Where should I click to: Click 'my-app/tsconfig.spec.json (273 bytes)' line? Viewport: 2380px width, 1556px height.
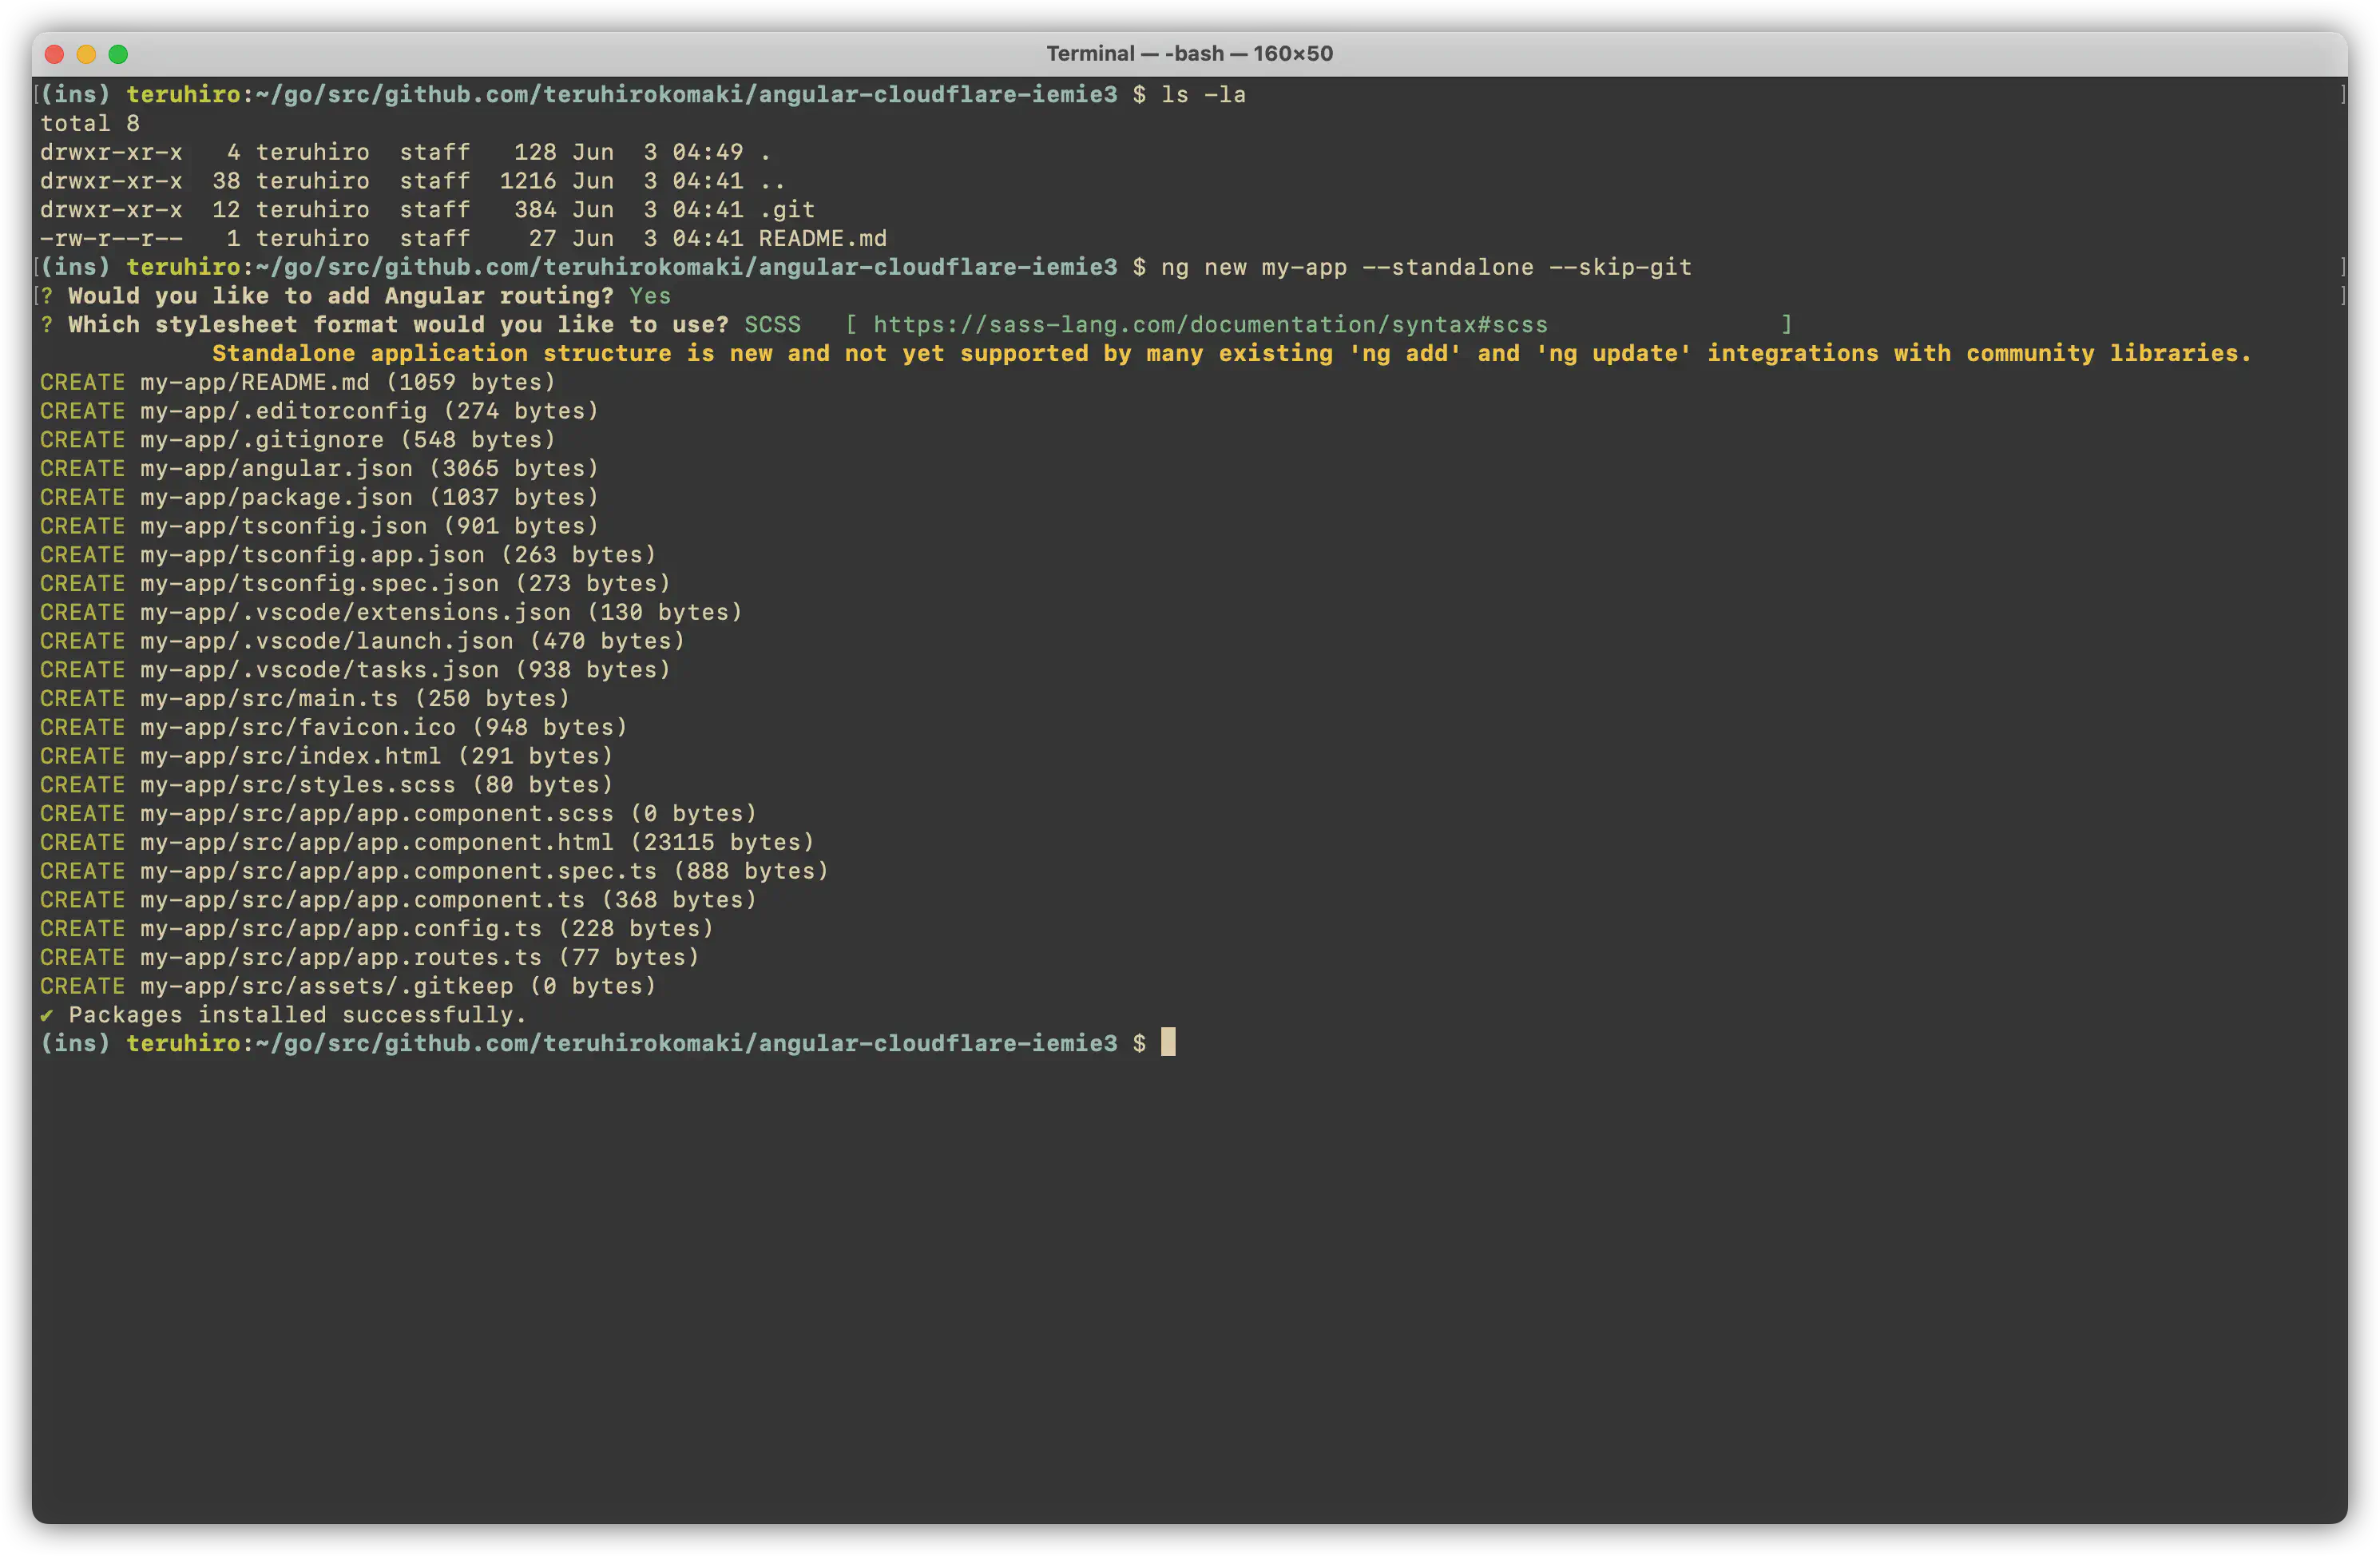(x=355, y=584)
